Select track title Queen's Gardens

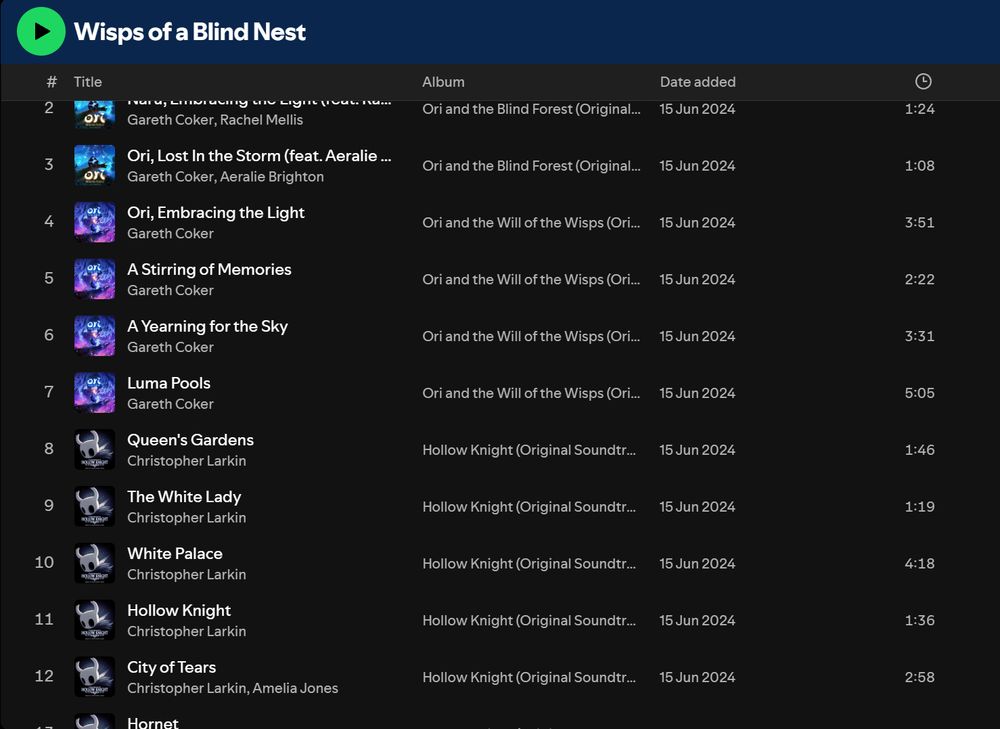click(x=190, y=439)
